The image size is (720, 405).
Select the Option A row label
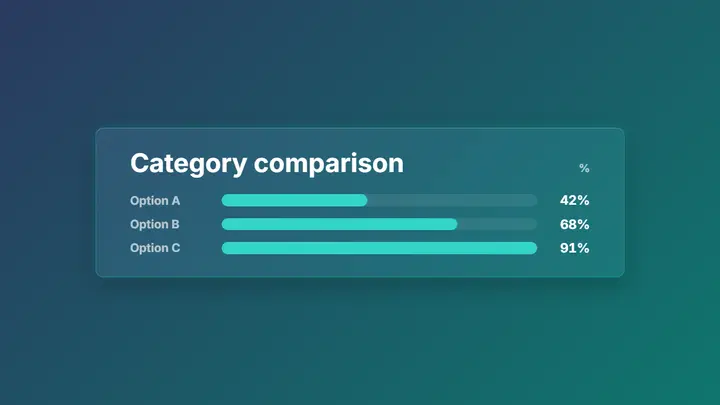coord(155,201)
